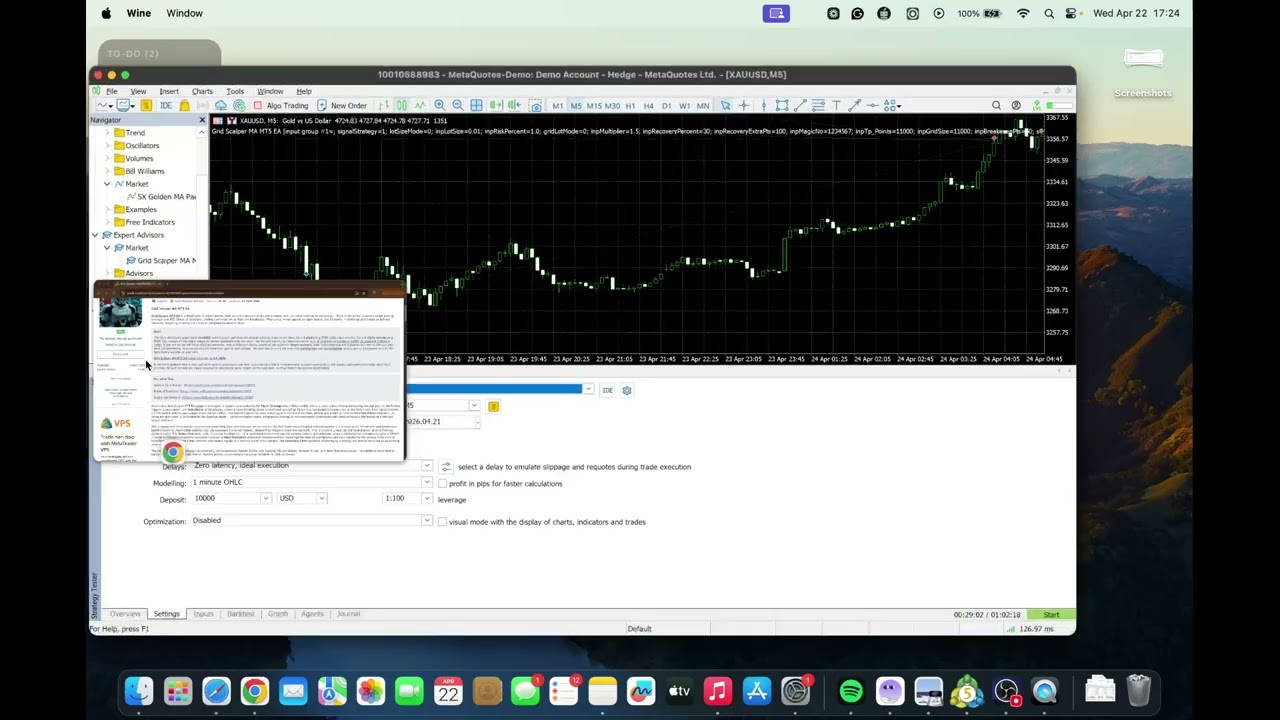
Task: Open the IDE MetaEditor toolbar icon
Action: 166,105
